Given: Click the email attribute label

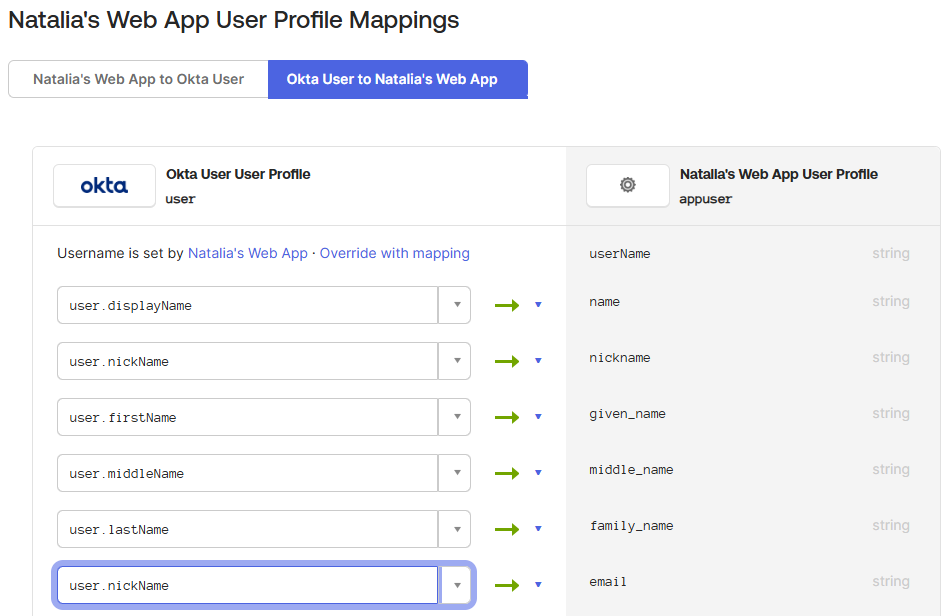Looking at the screenshot, I should (608, 581).
